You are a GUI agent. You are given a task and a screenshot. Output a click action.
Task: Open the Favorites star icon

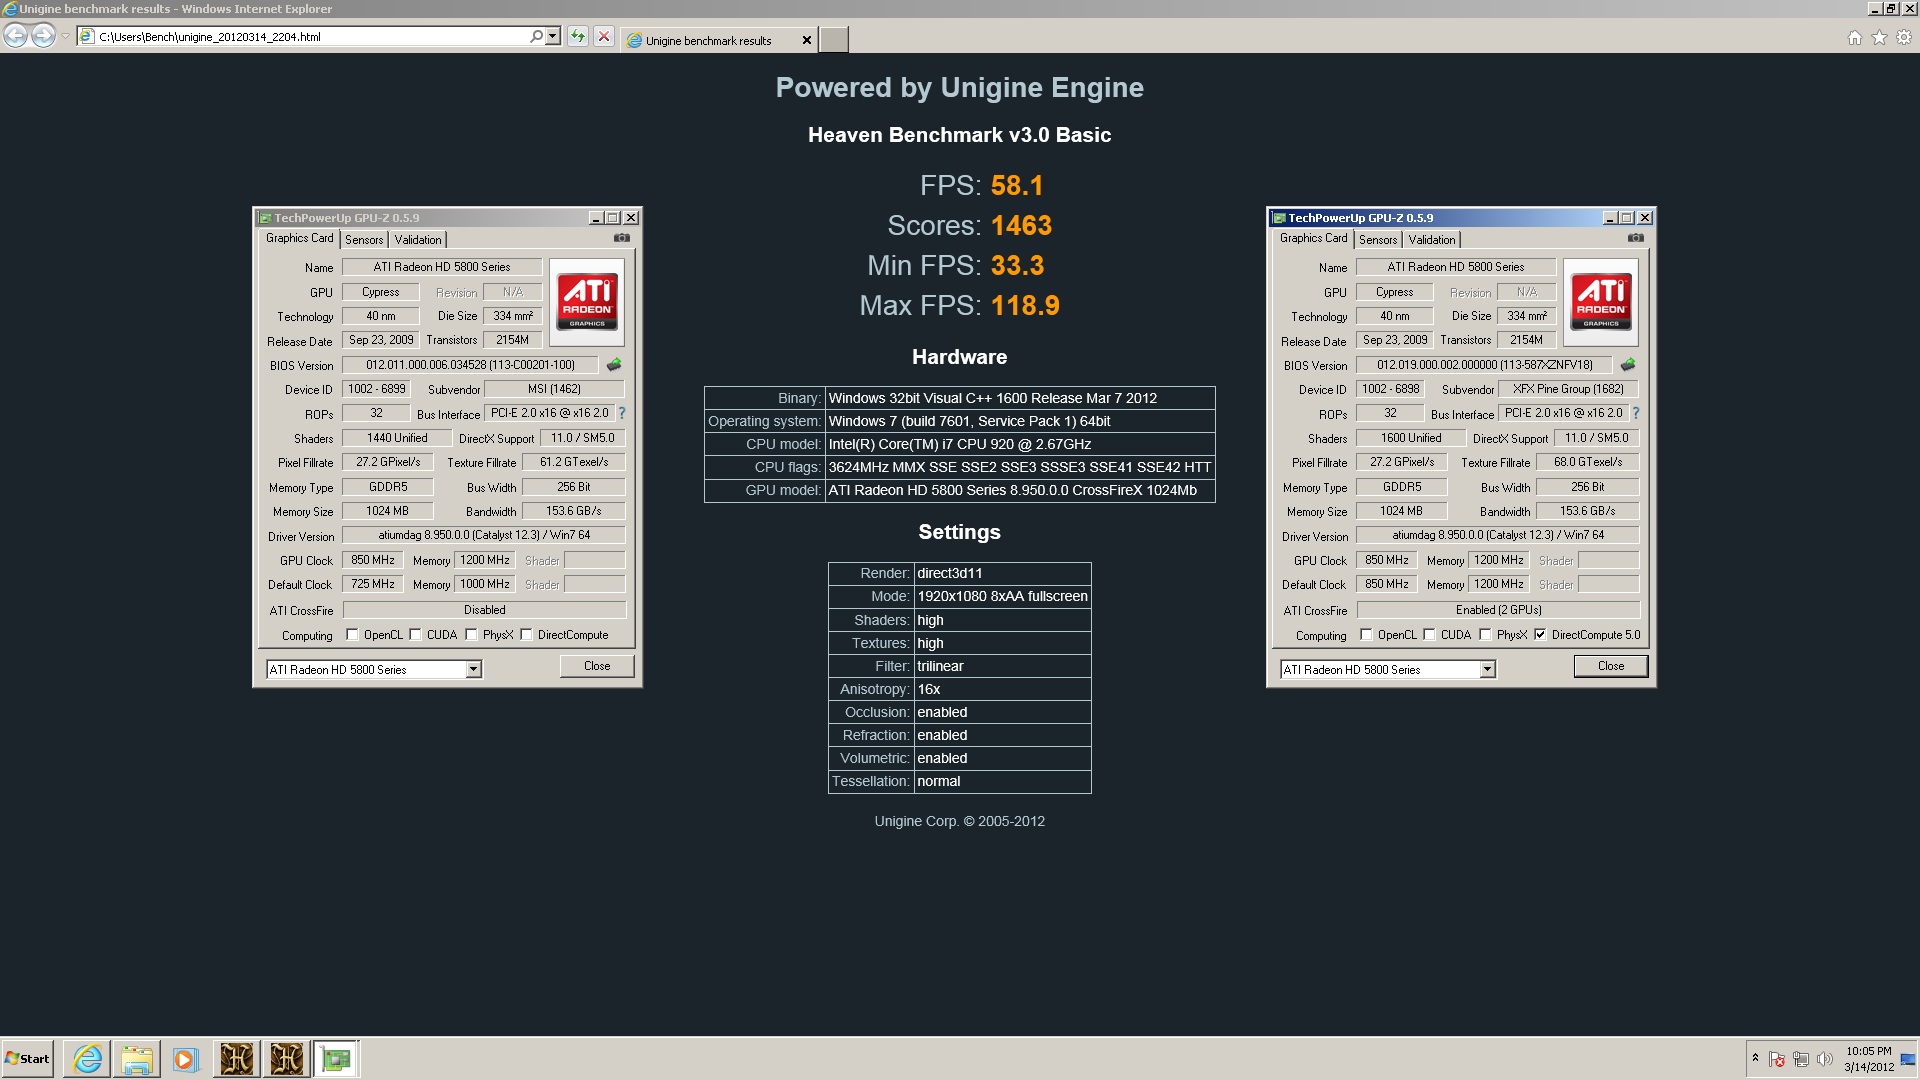click(x=1879, y=37)
